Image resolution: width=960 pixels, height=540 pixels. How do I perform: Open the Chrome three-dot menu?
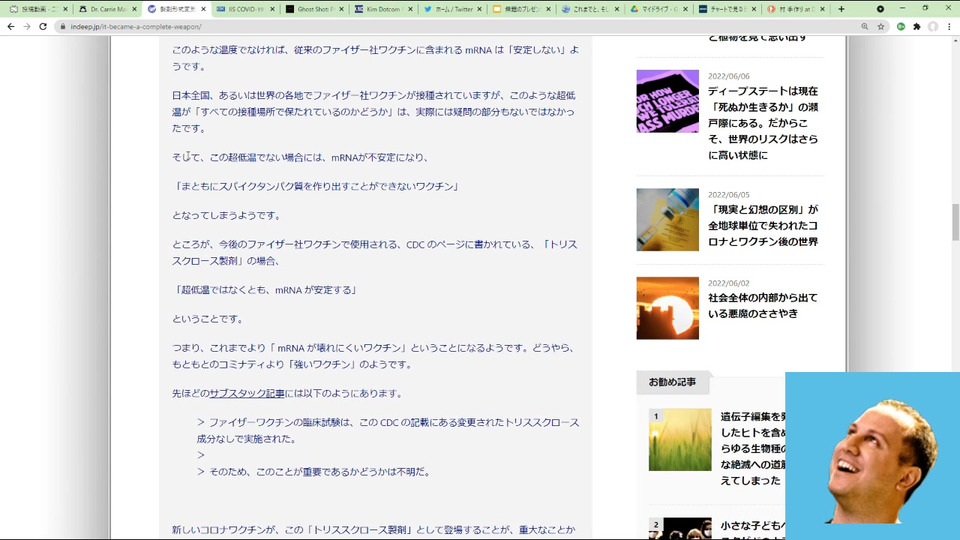(x=949, y=27)
